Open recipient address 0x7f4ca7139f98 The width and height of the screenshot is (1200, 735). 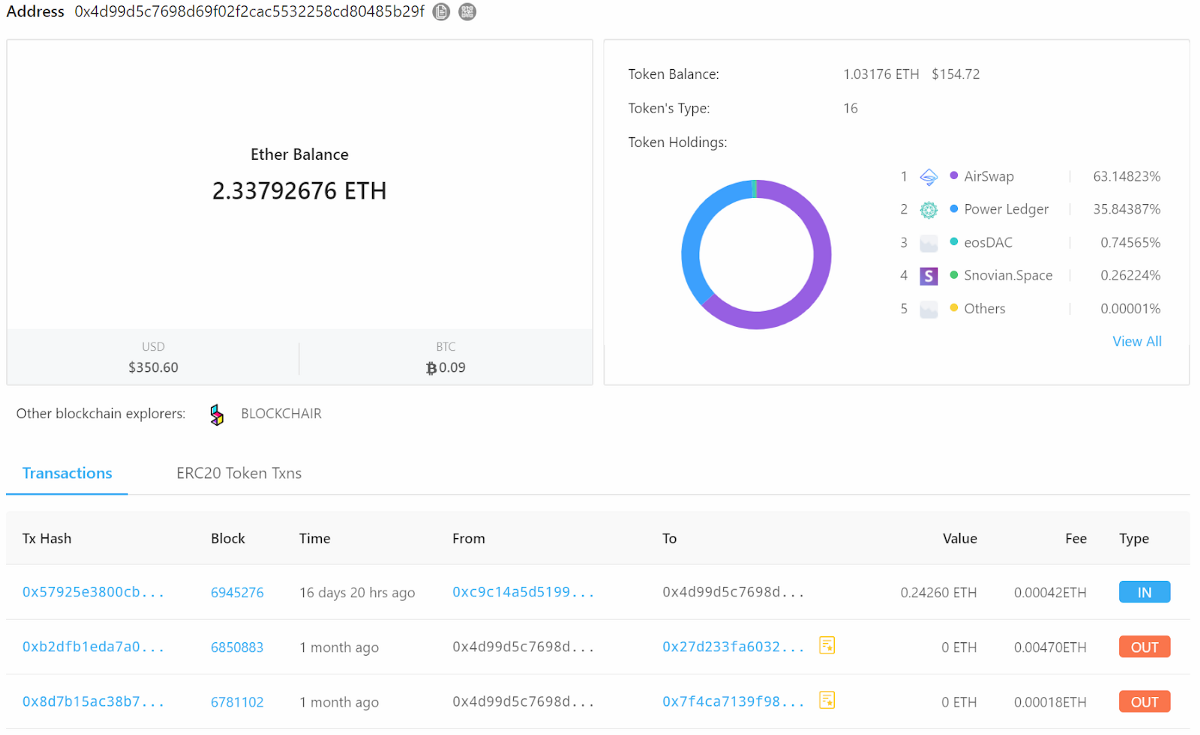[733, 702]
